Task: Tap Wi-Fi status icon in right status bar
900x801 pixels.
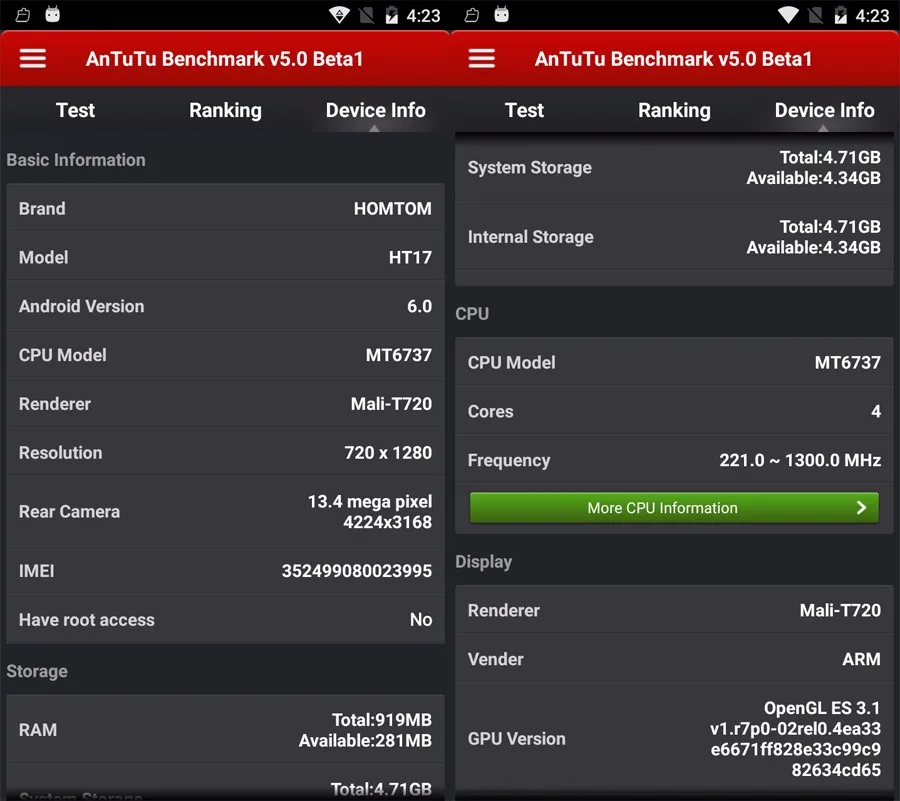Action: pos(788,15)
